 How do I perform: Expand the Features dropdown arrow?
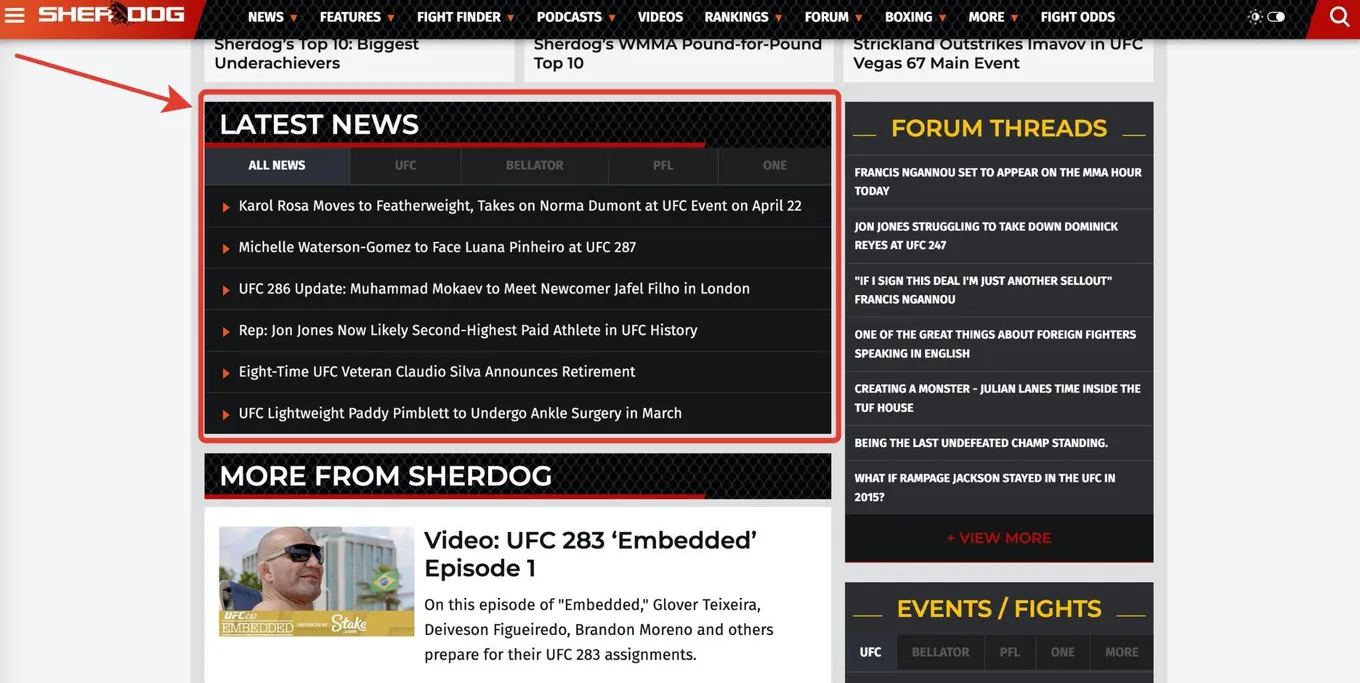pos(391,18)
